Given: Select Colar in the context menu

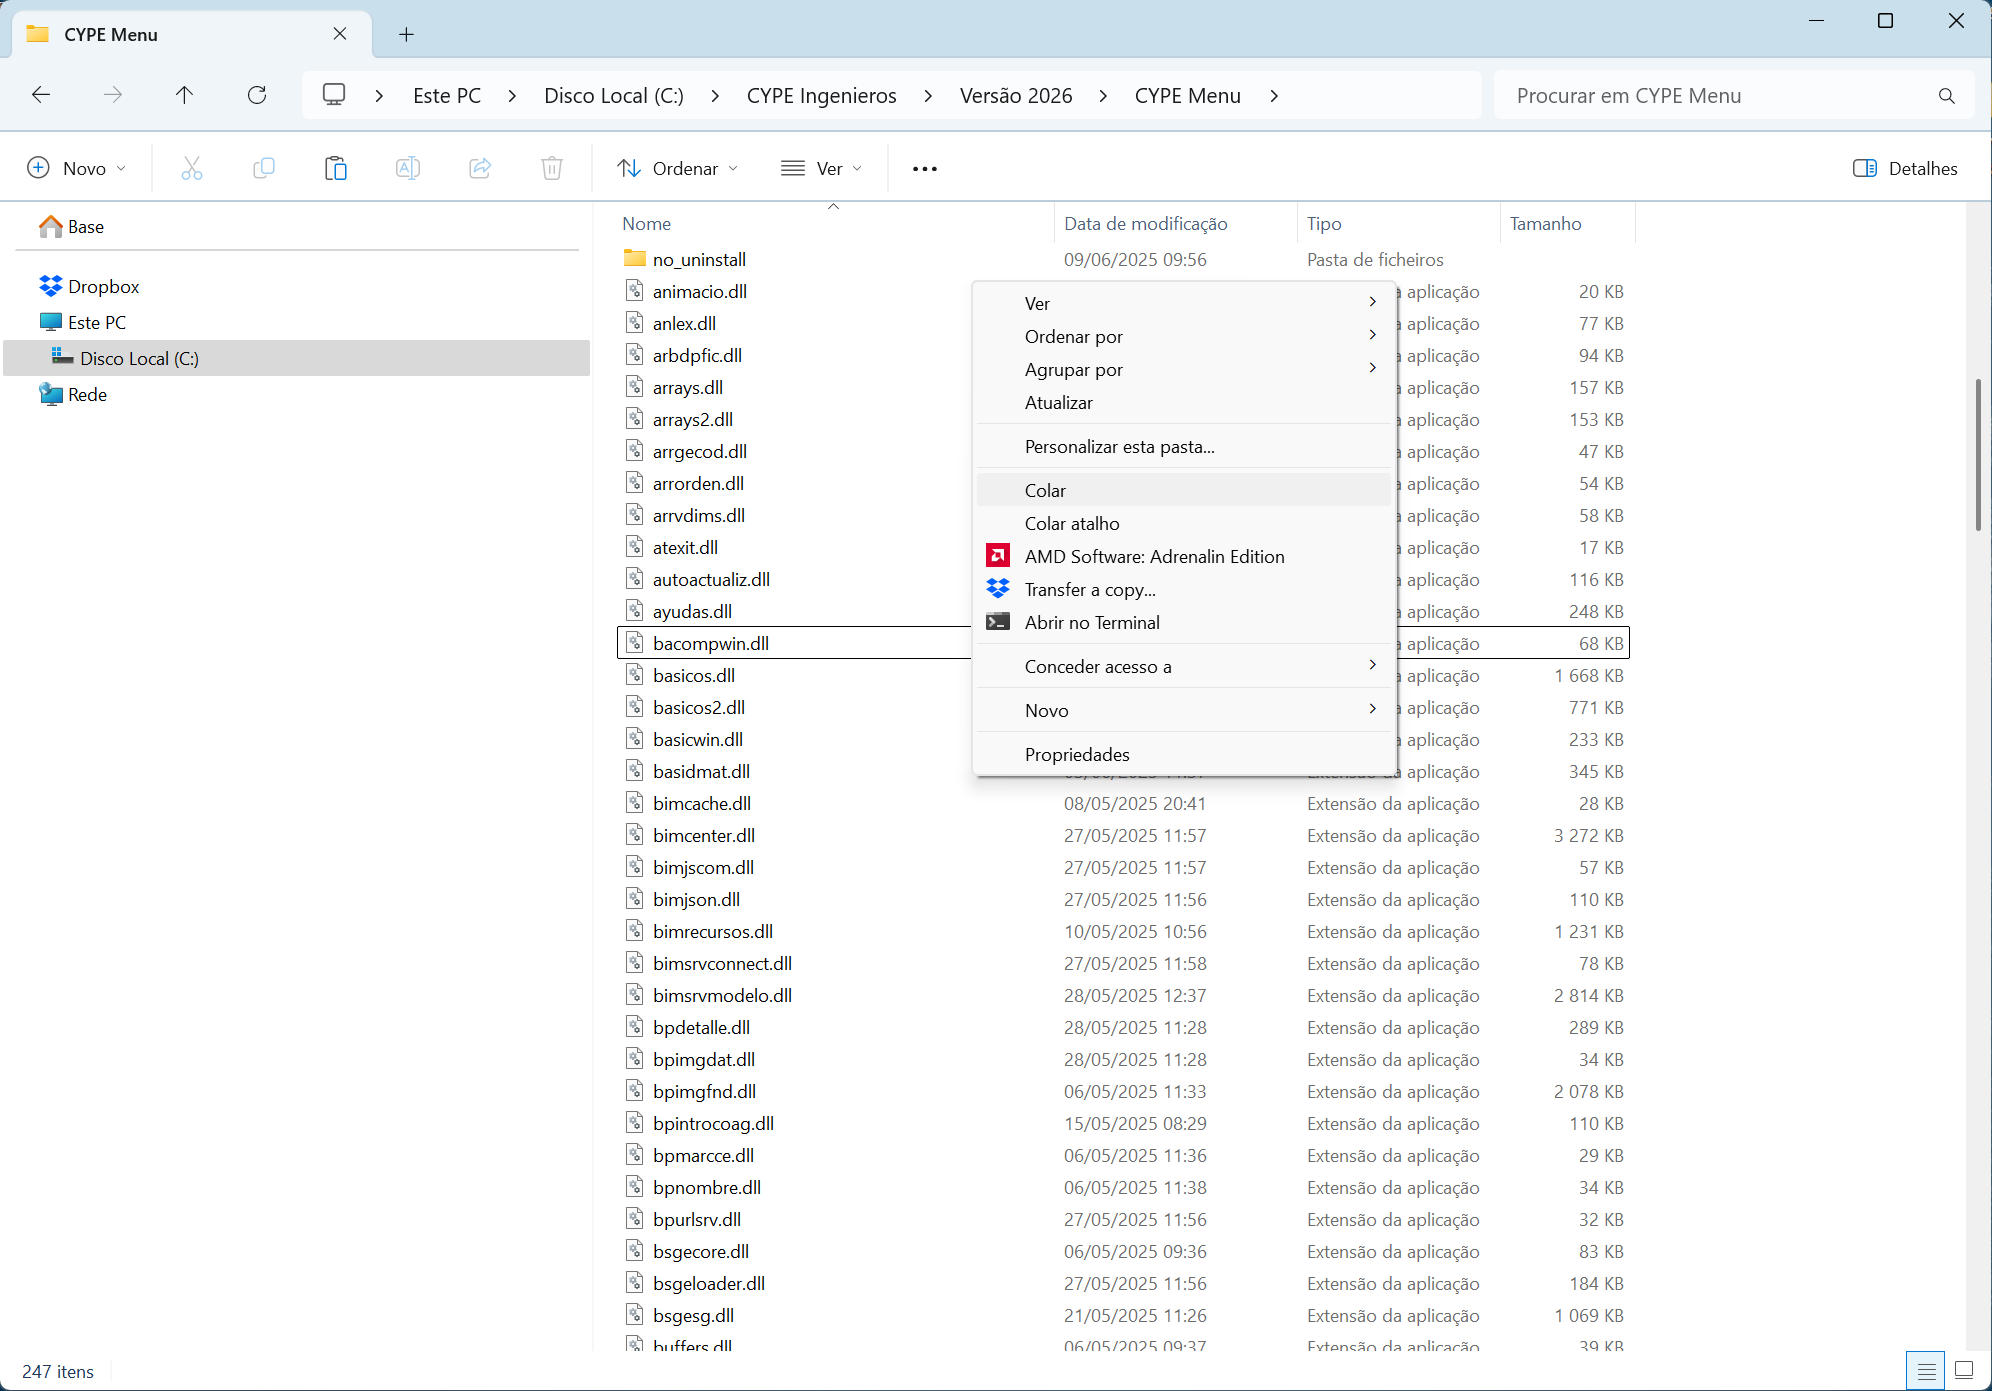Looking at the screenshot, I should pos(1045,491).
